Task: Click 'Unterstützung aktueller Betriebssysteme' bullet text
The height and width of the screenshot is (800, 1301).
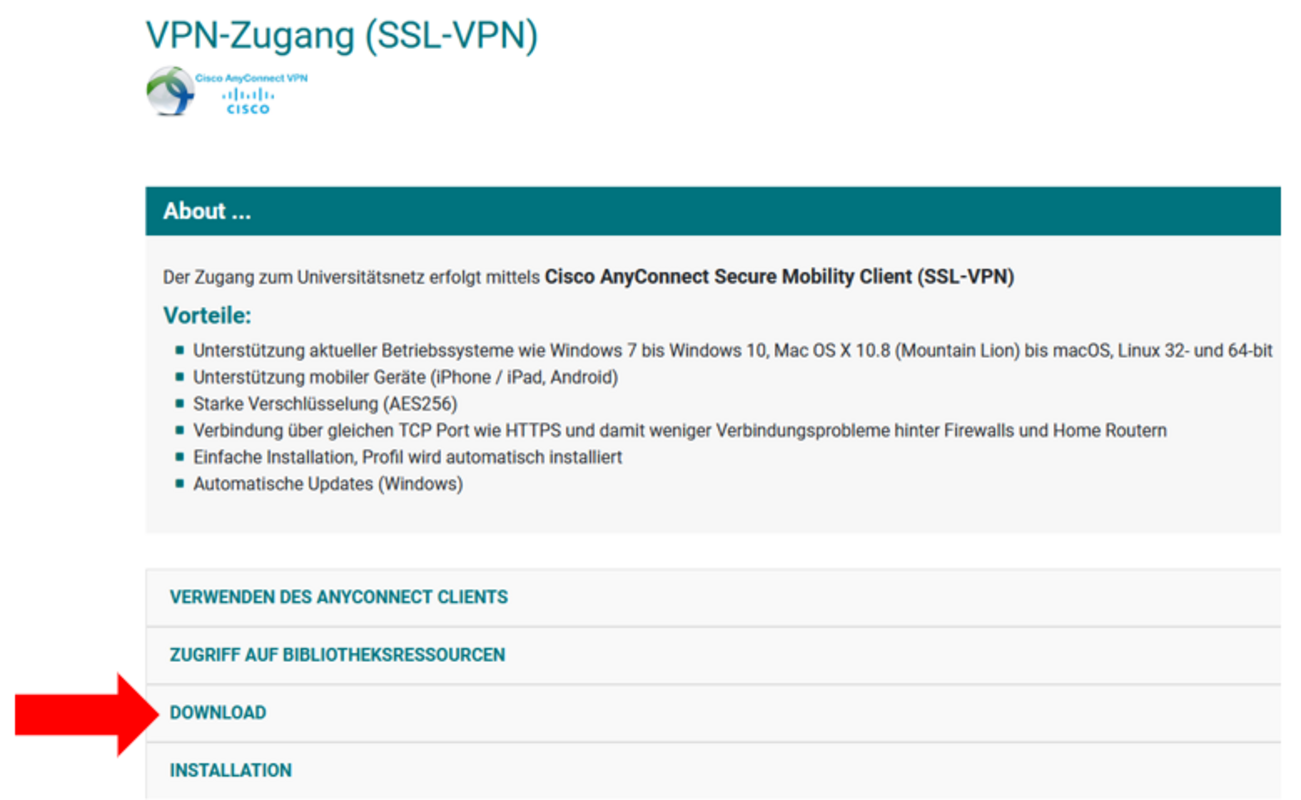Action: click(369, 351)
